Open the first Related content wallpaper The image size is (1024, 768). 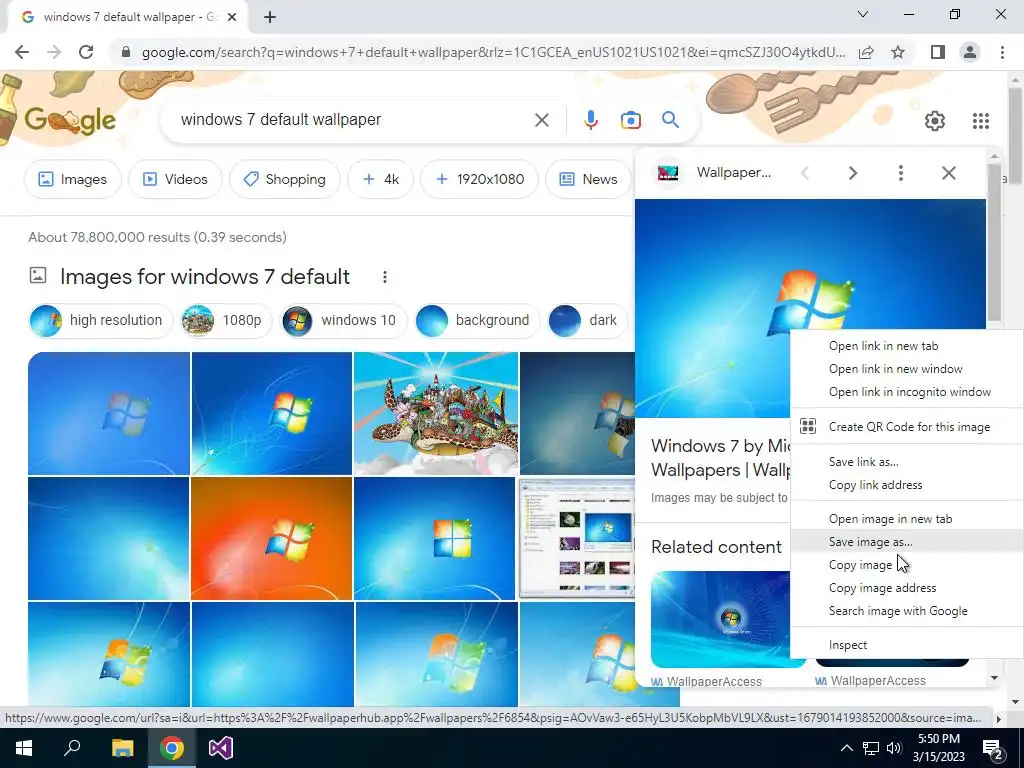(x=720, y=619)
